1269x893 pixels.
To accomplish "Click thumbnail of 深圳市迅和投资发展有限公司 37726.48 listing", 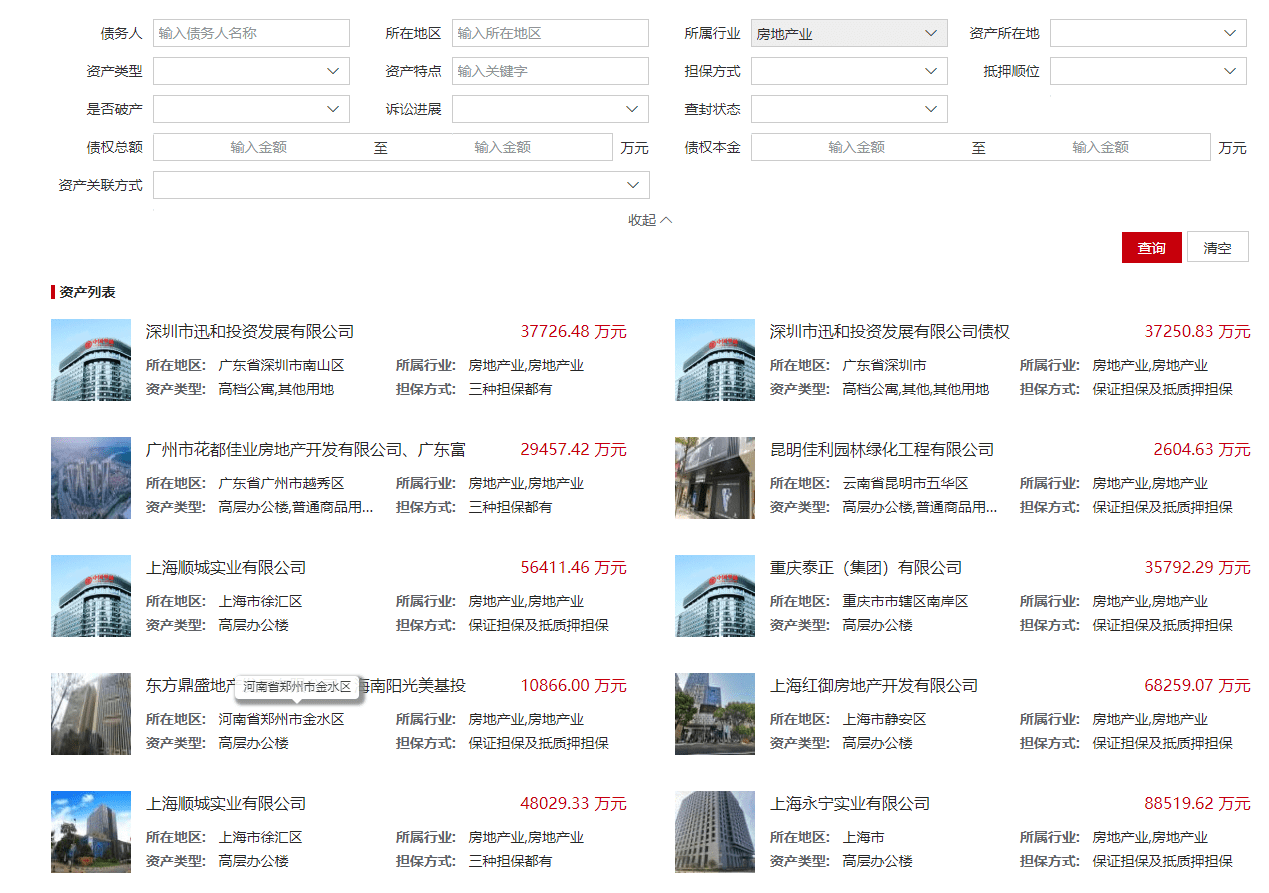I will (91, 360).
